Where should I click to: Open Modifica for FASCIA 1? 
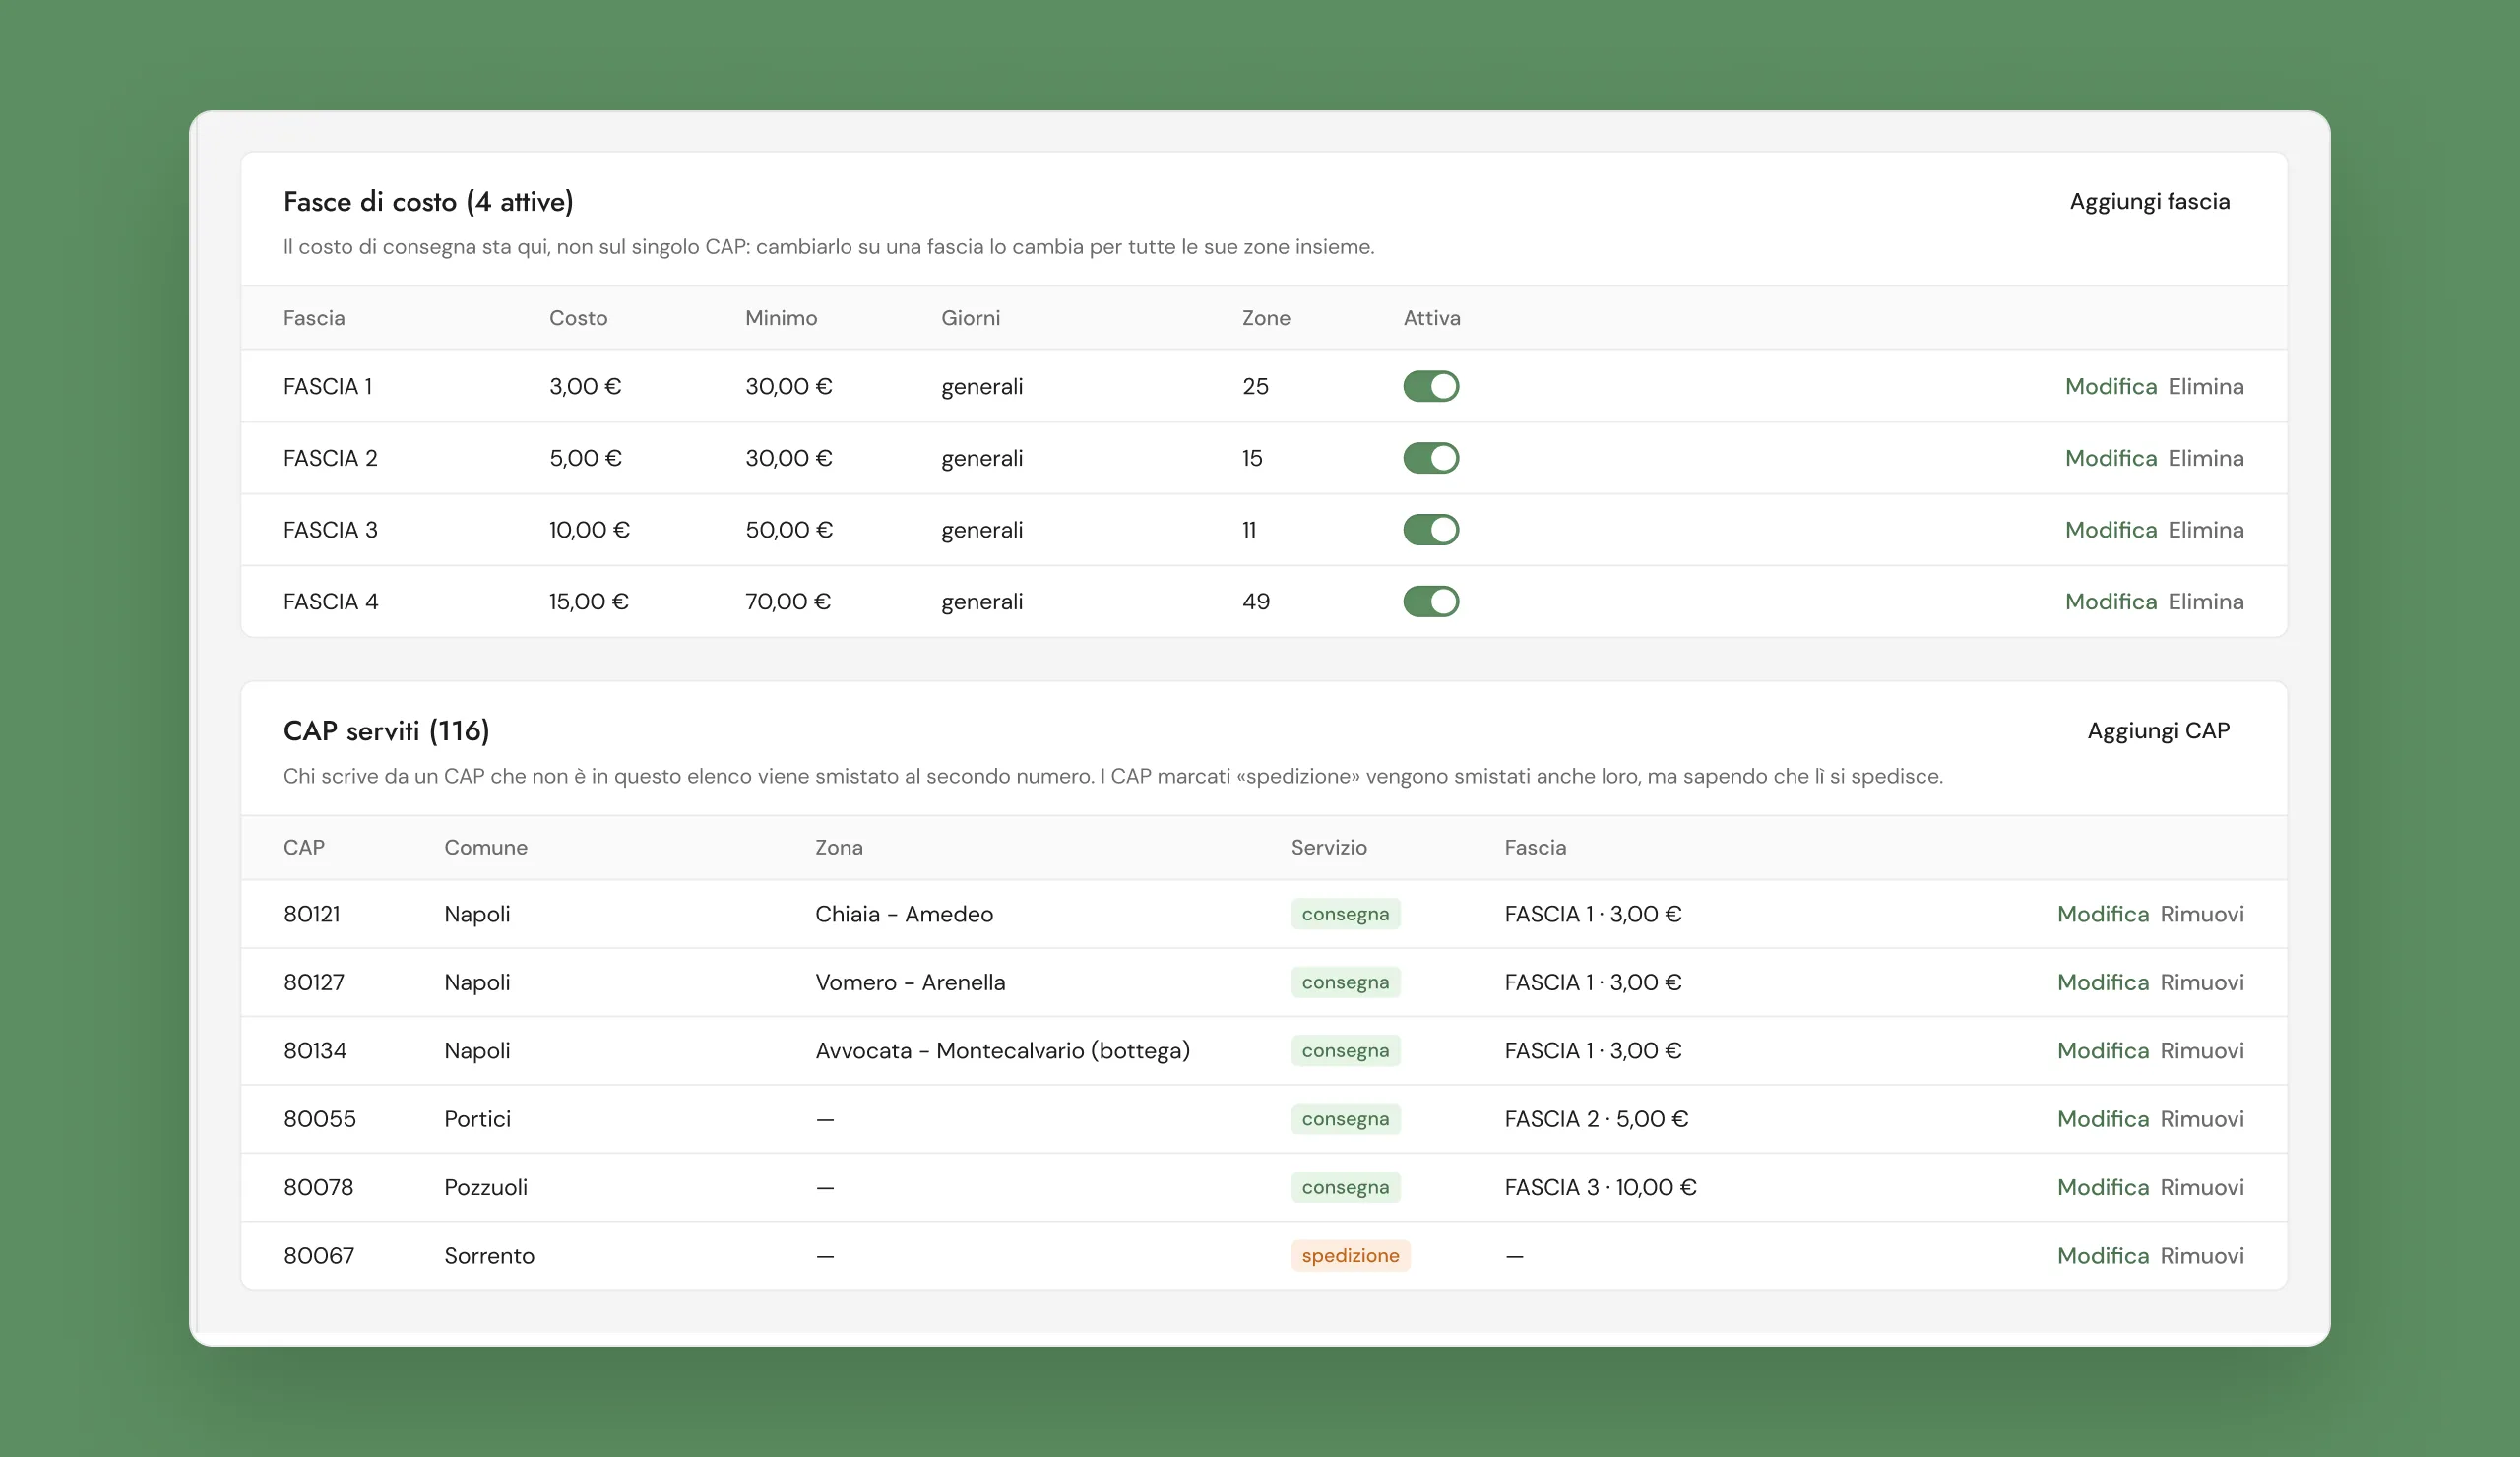[2111, 386]
